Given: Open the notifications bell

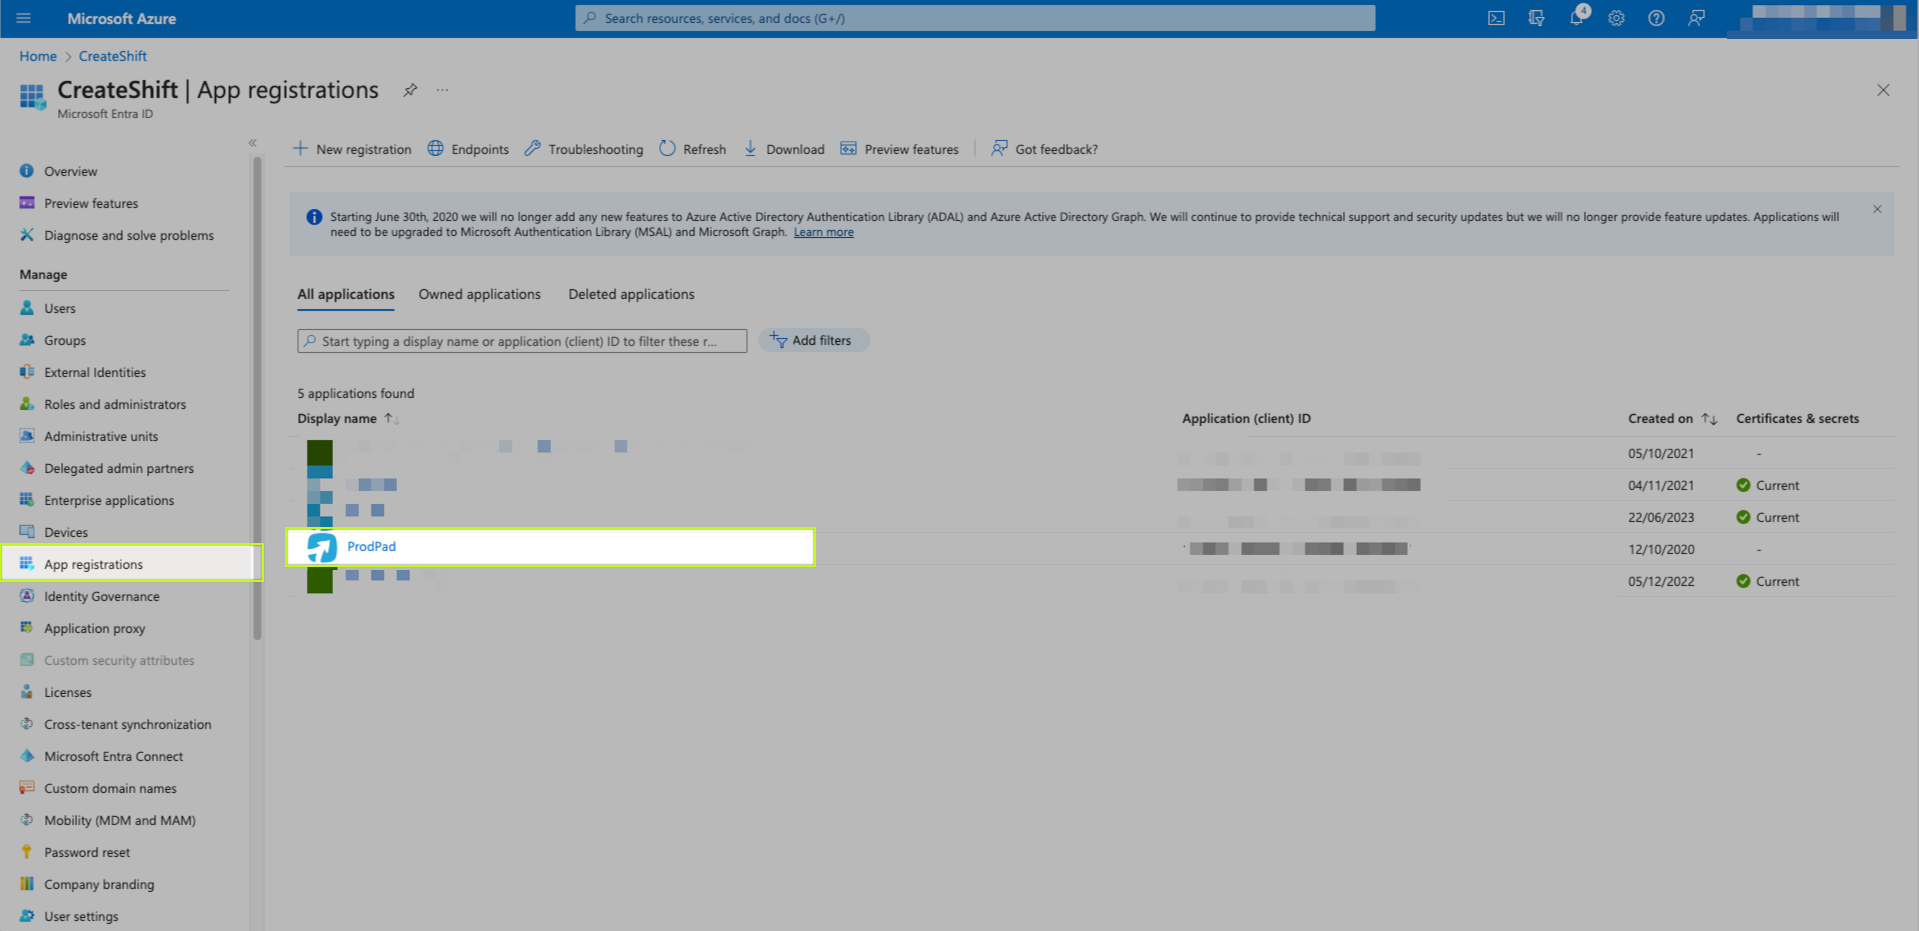Looking at the screenshot, I should click(x=1577, y=18).
